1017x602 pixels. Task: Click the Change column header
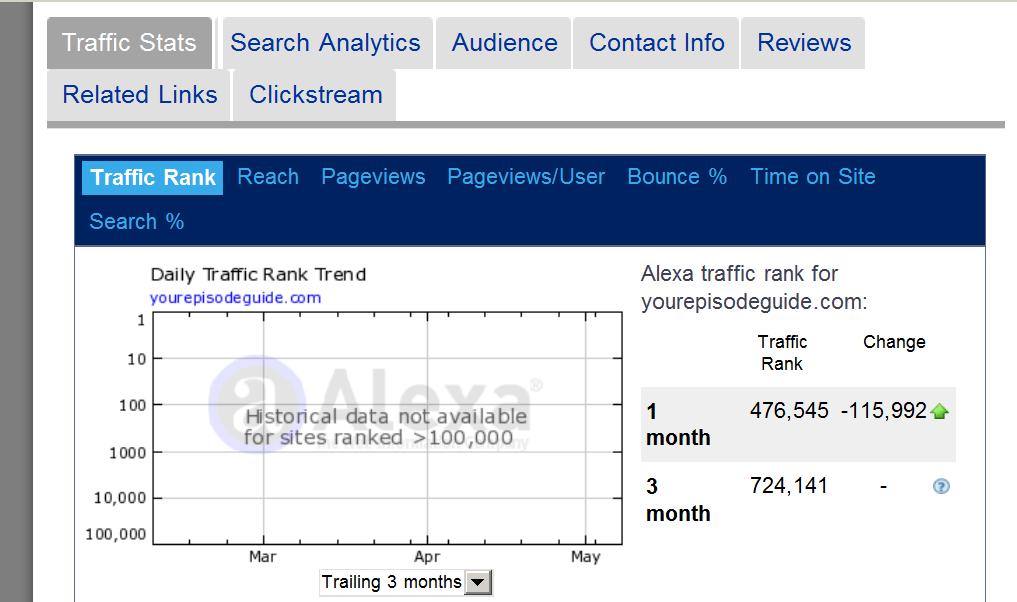894,342
